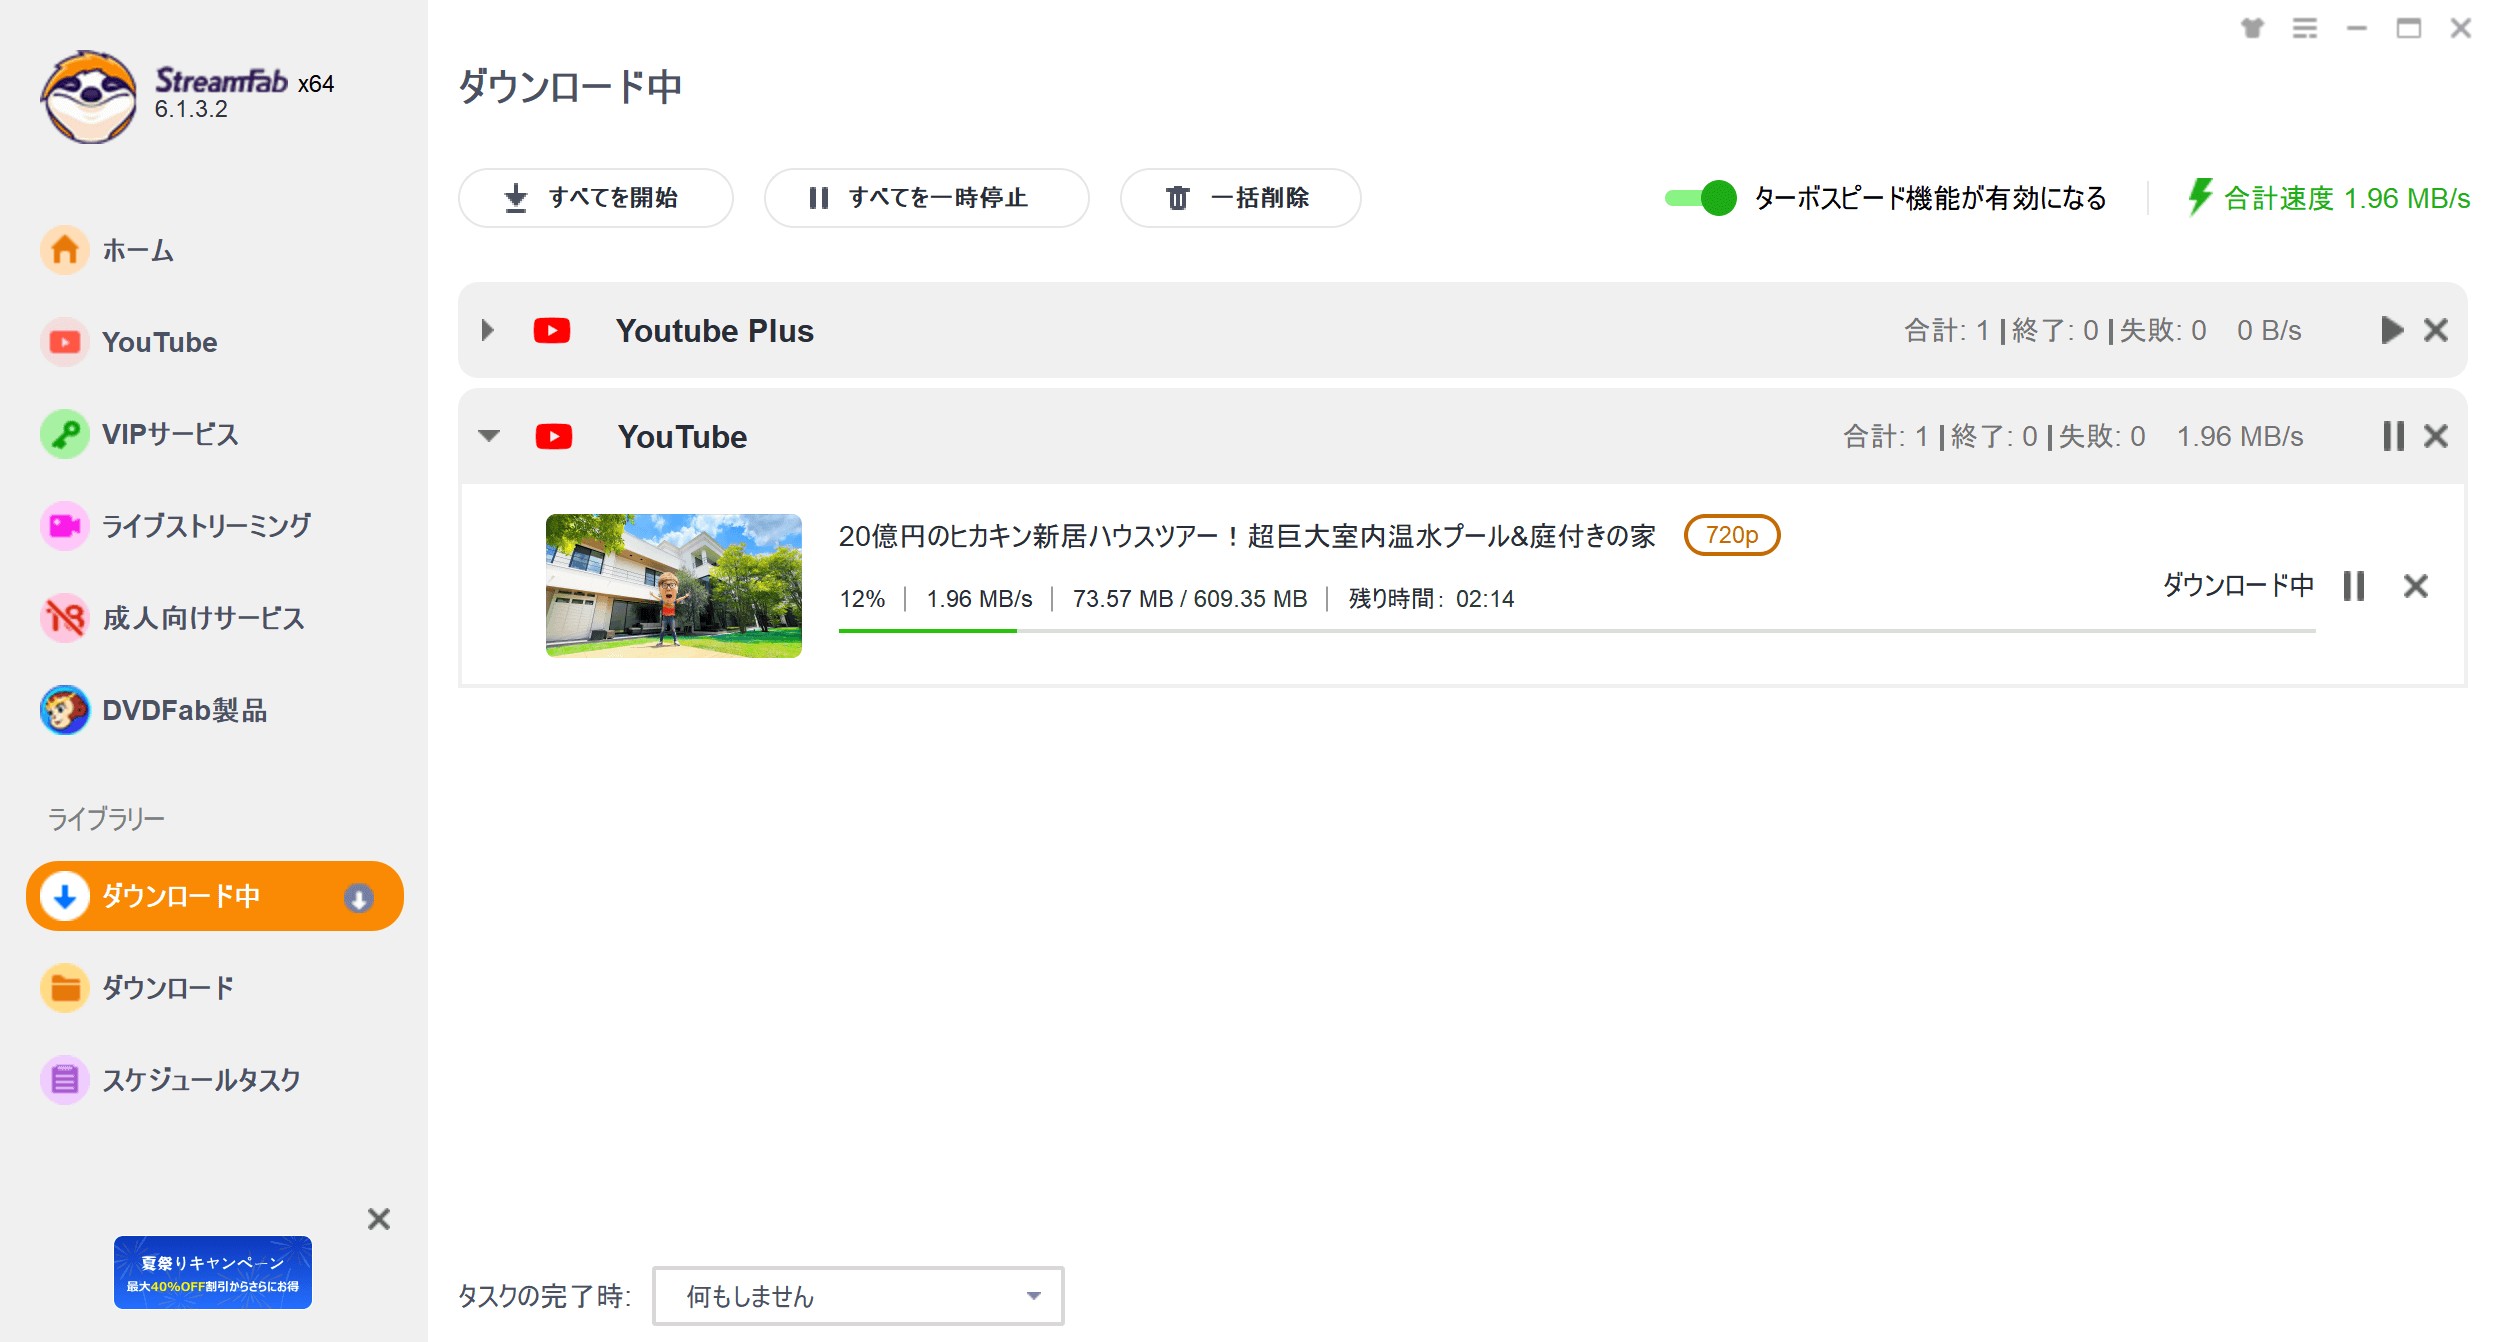Click the house tour video thumbnail

[673, 586]
